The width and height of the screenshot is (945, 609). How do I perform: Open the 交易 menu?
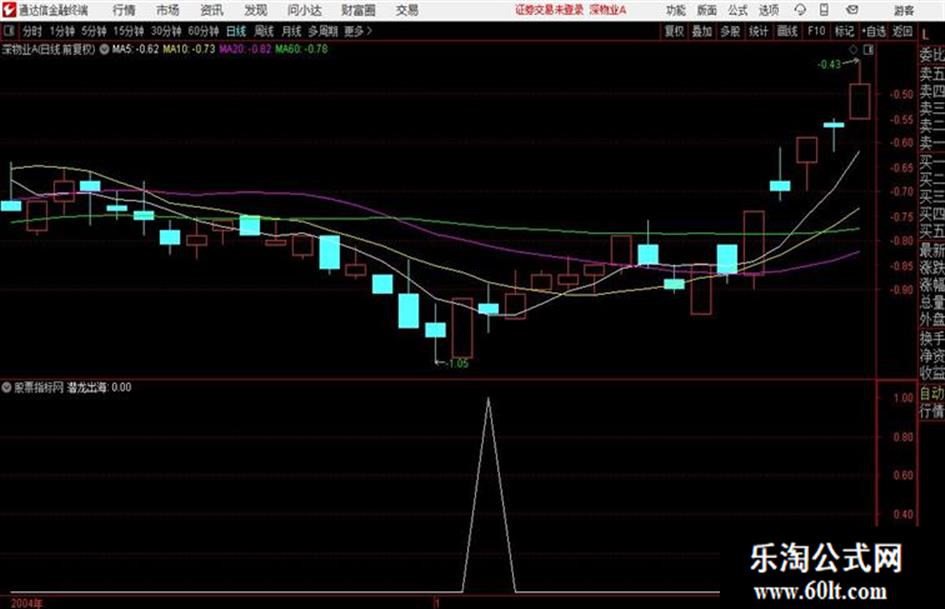pos(407,10)
